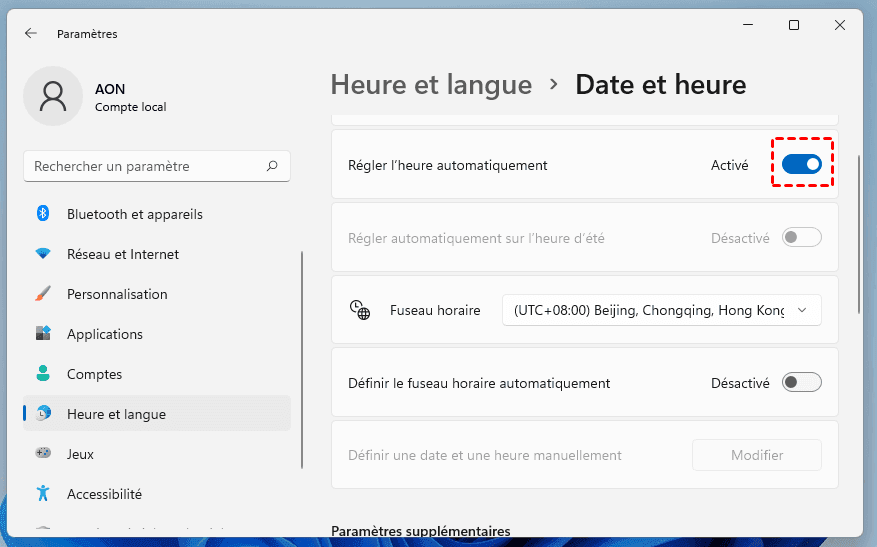
Task: Open the Fuseau horaire time zone dropdown
Action: click(x=662, y=310)
